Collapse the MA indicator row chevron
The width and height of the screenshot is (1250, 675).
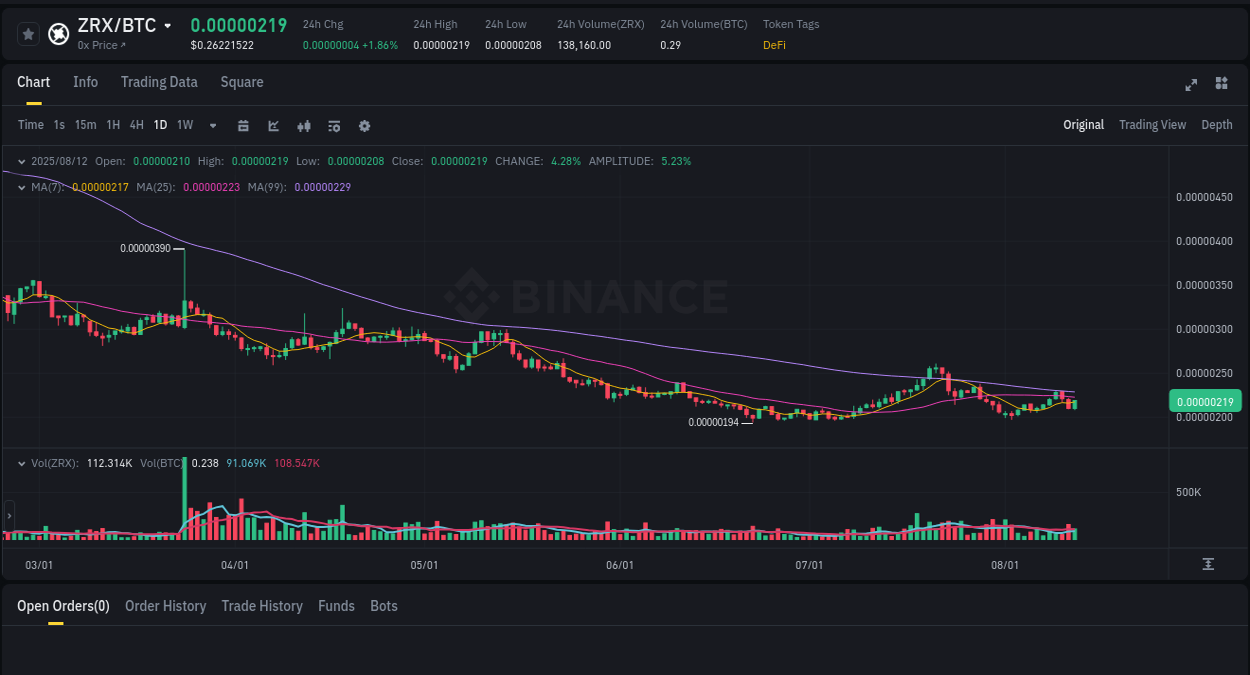point(22,187)
